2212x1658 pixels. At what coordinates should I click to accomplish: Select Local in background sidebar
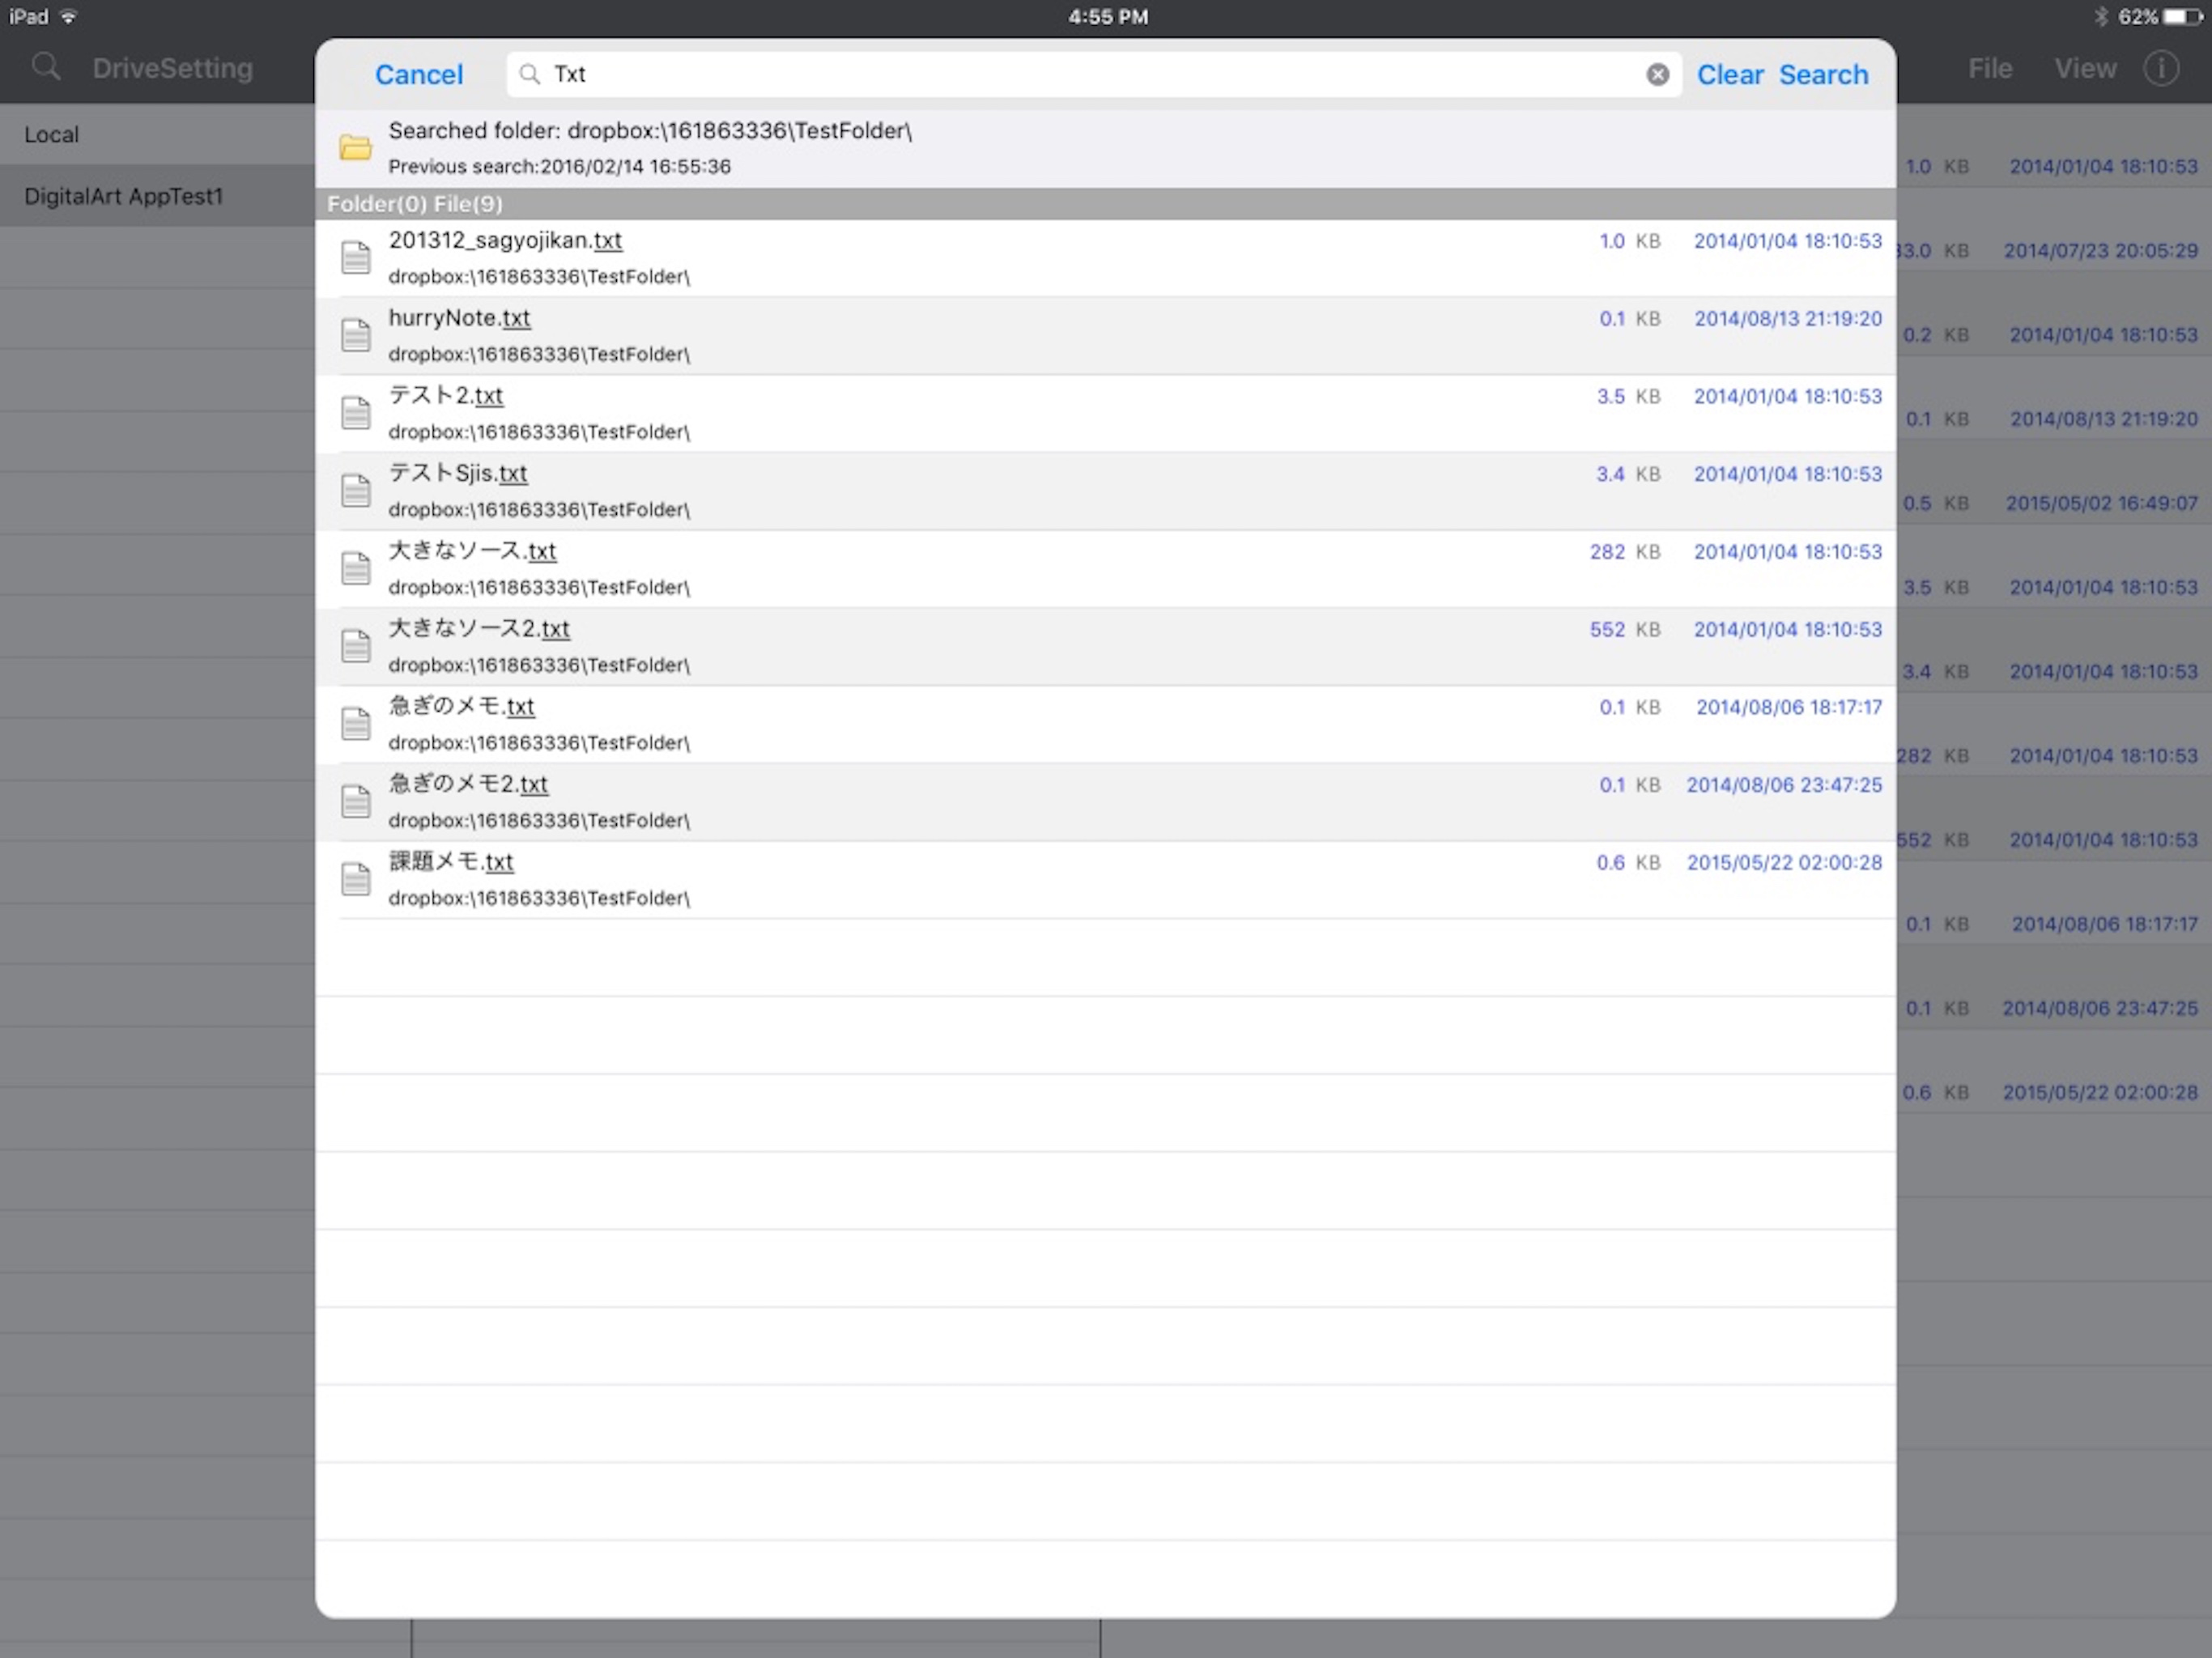158,135
